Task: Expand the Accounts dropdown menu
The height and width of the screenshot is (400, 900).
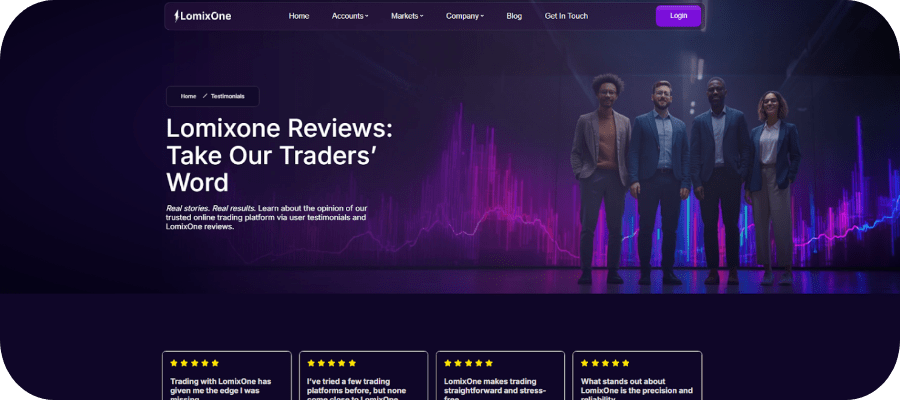Action: (350, 16)
